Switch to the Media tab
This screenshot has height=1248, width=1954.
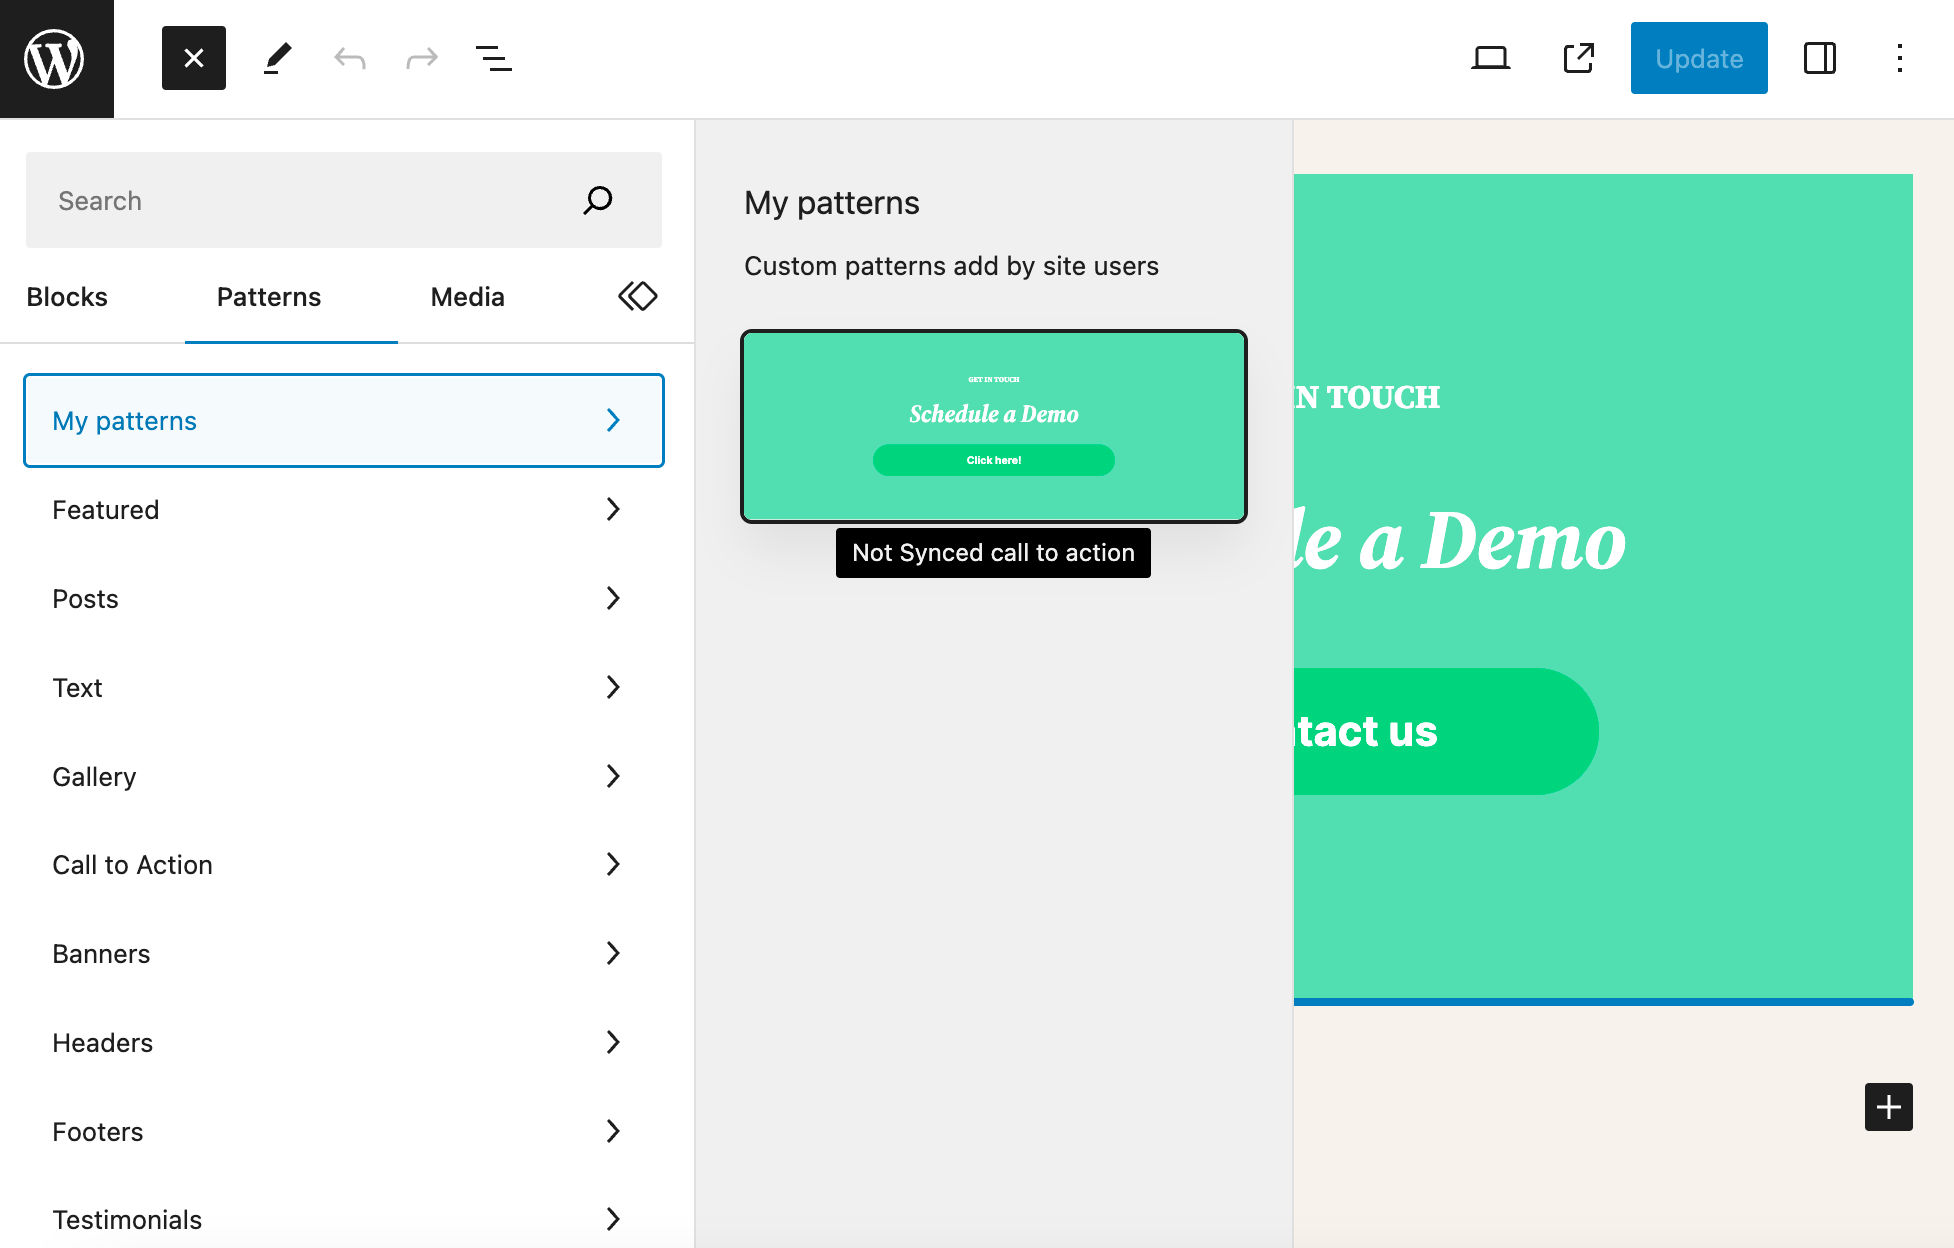click(467, 296)
